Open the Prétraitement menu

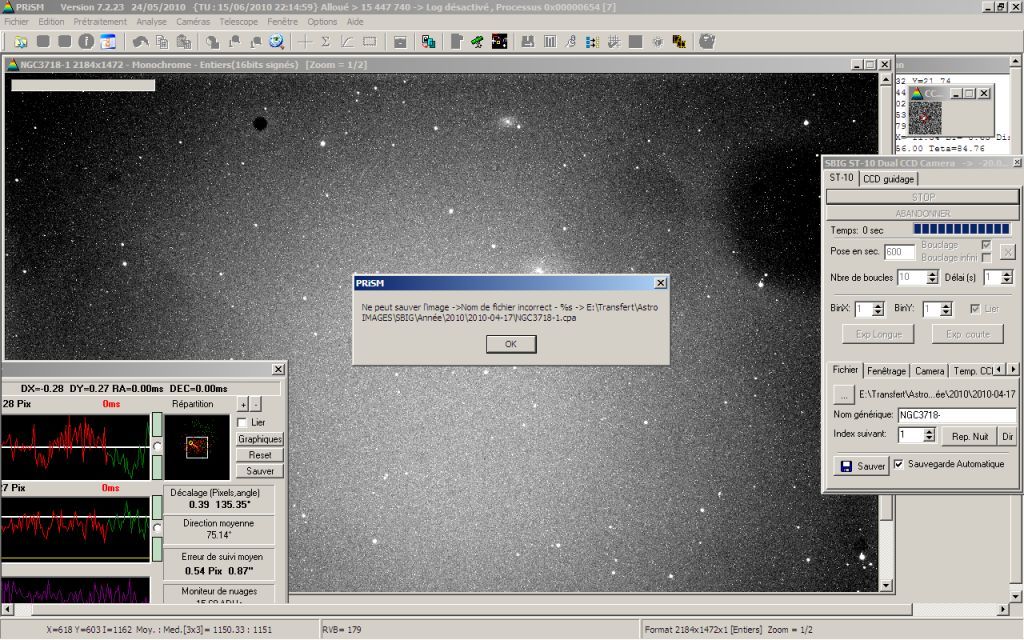pyautogui.click(x=100, y=21)
